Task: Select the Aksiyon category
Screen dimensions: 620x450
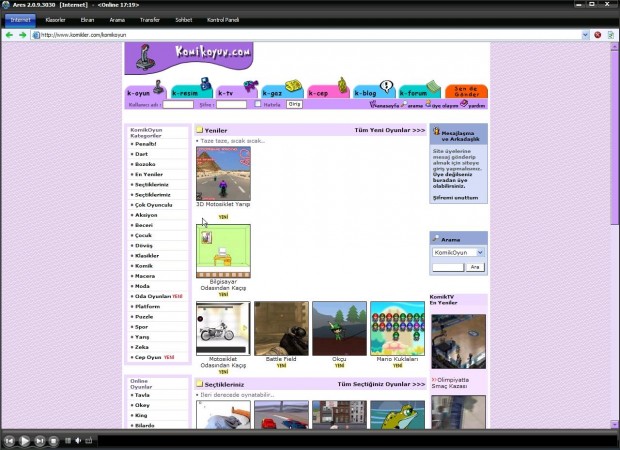Action: pyautogui.click(x=146, y=215)
